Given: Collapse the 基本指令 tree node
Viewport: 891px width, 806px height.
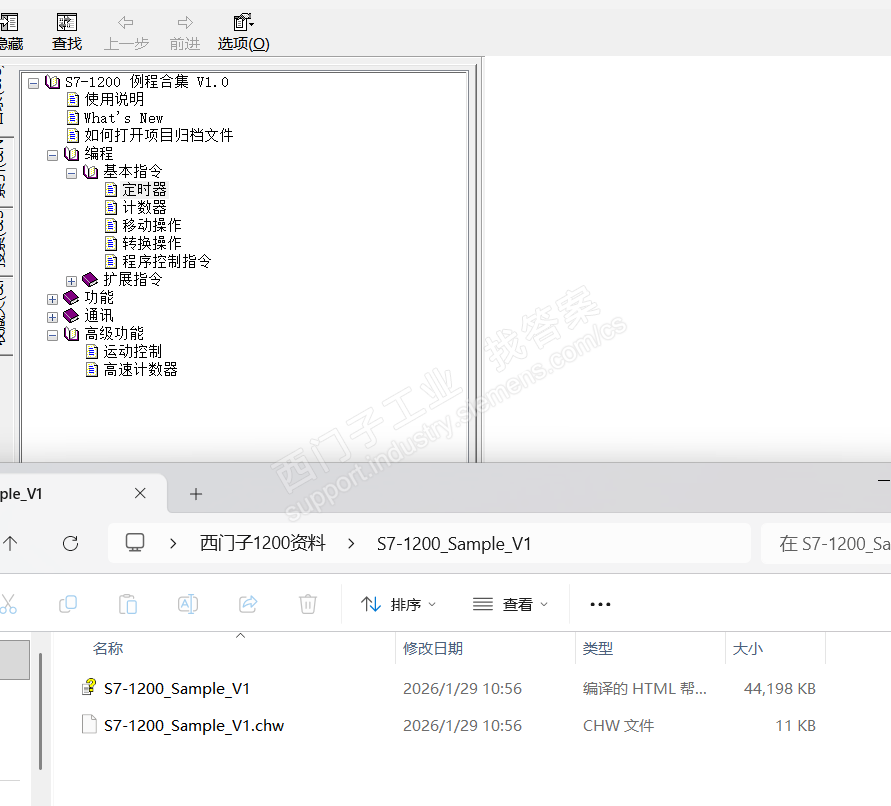Looking at the screenshot, I should pos(71,173).
